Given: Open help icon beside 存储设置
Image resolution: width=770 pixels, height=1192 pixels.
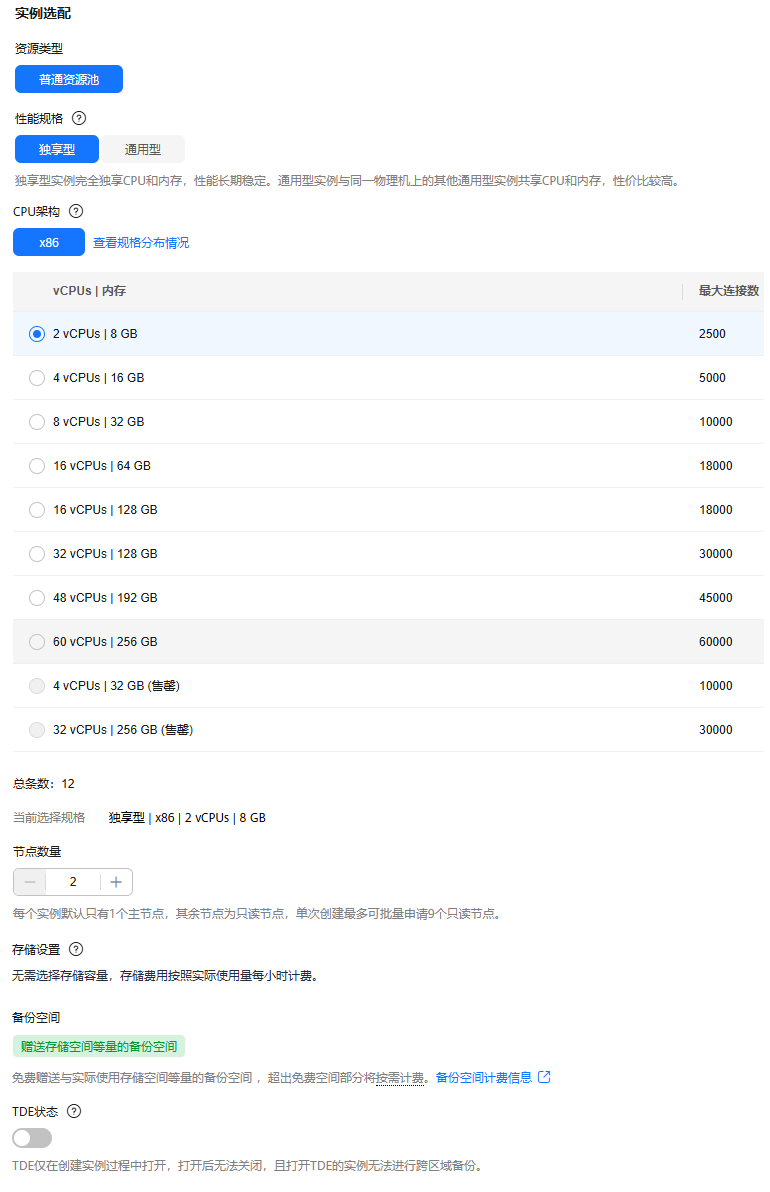Looking at the screenshot, I should [76, 949].
